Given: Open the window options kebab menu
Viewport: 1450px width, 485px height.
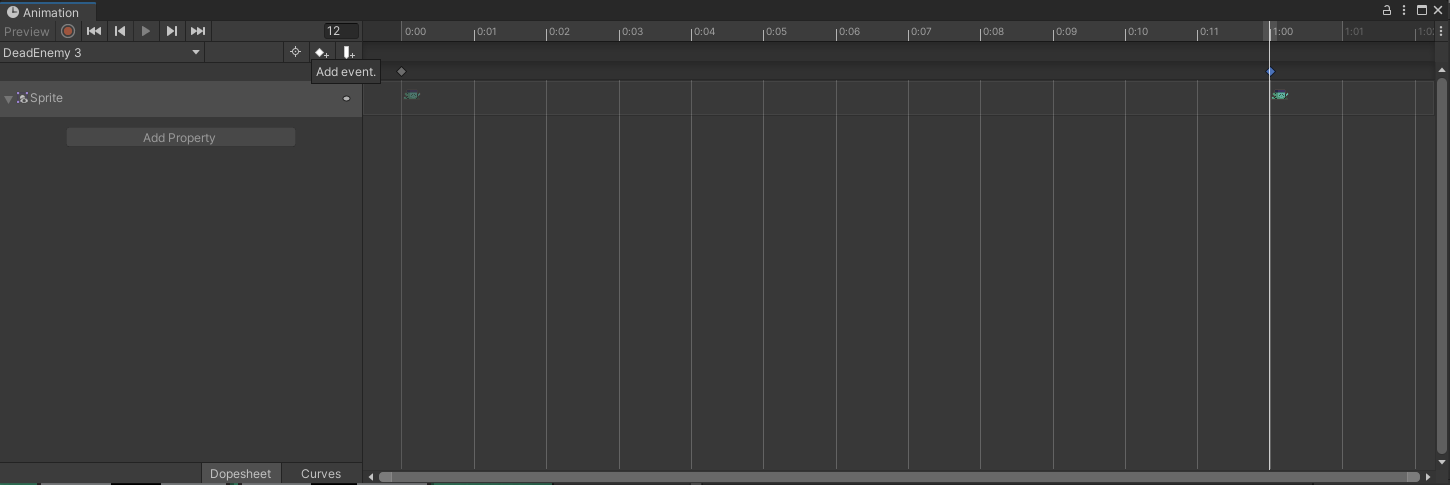Looking at the screenshot, I should (x=1404, y=10).
